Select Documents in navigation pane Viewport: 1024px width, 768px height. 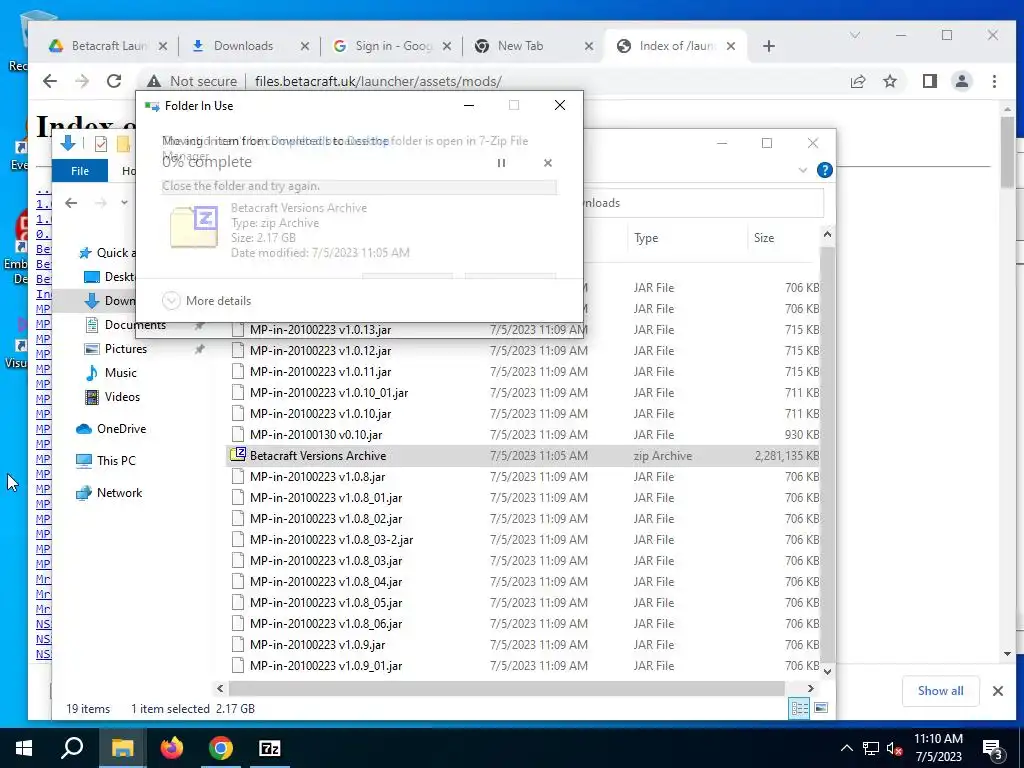click(x=135, y=325)
